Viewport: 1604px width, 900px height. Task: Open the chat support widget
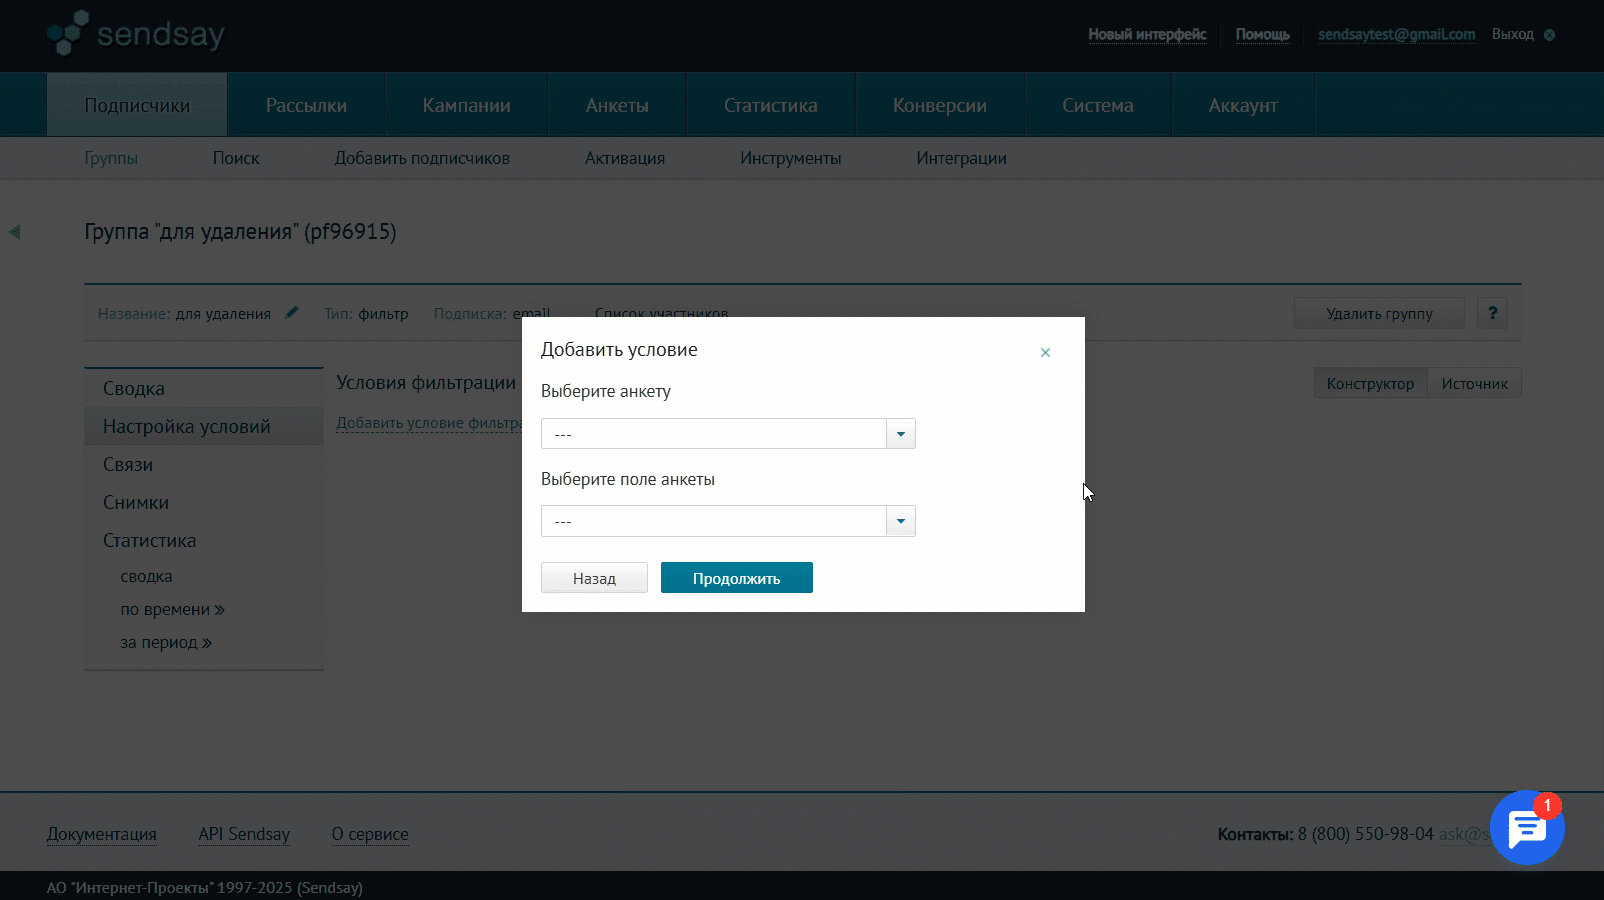(x=1527, y=828)
